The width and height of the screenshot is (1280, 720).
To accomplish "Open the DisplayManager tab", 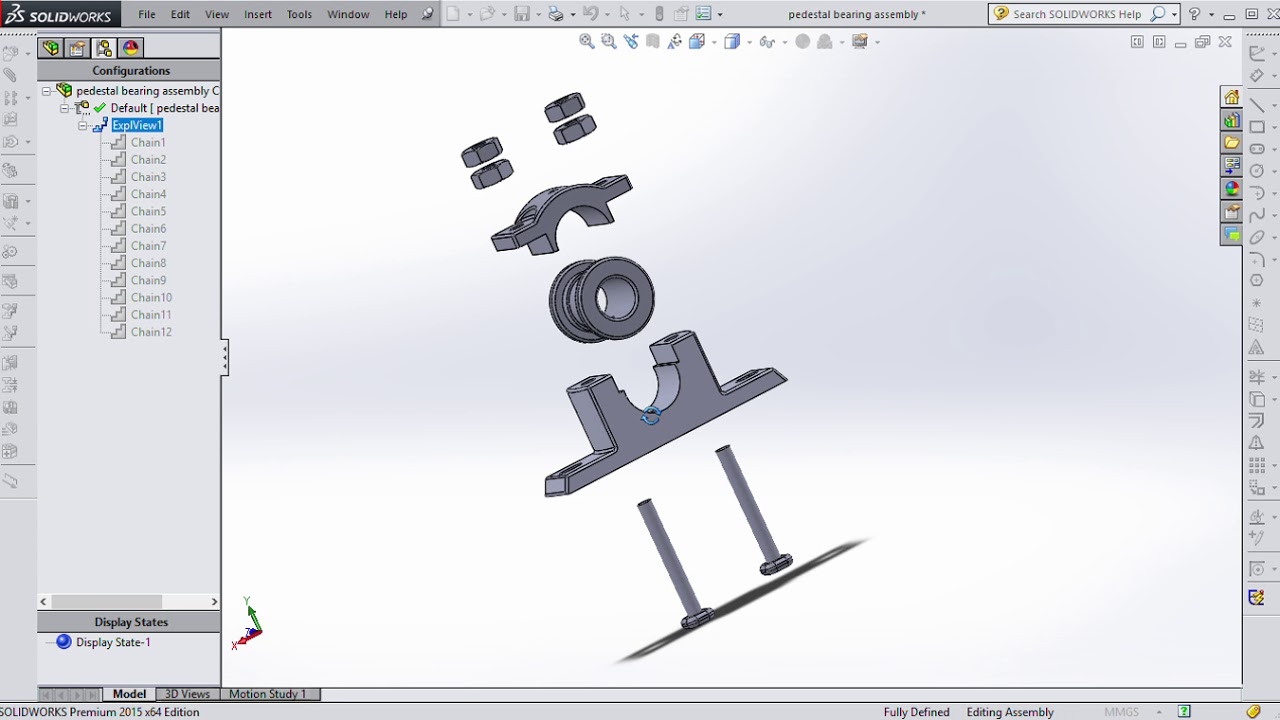I will (131, 48).
